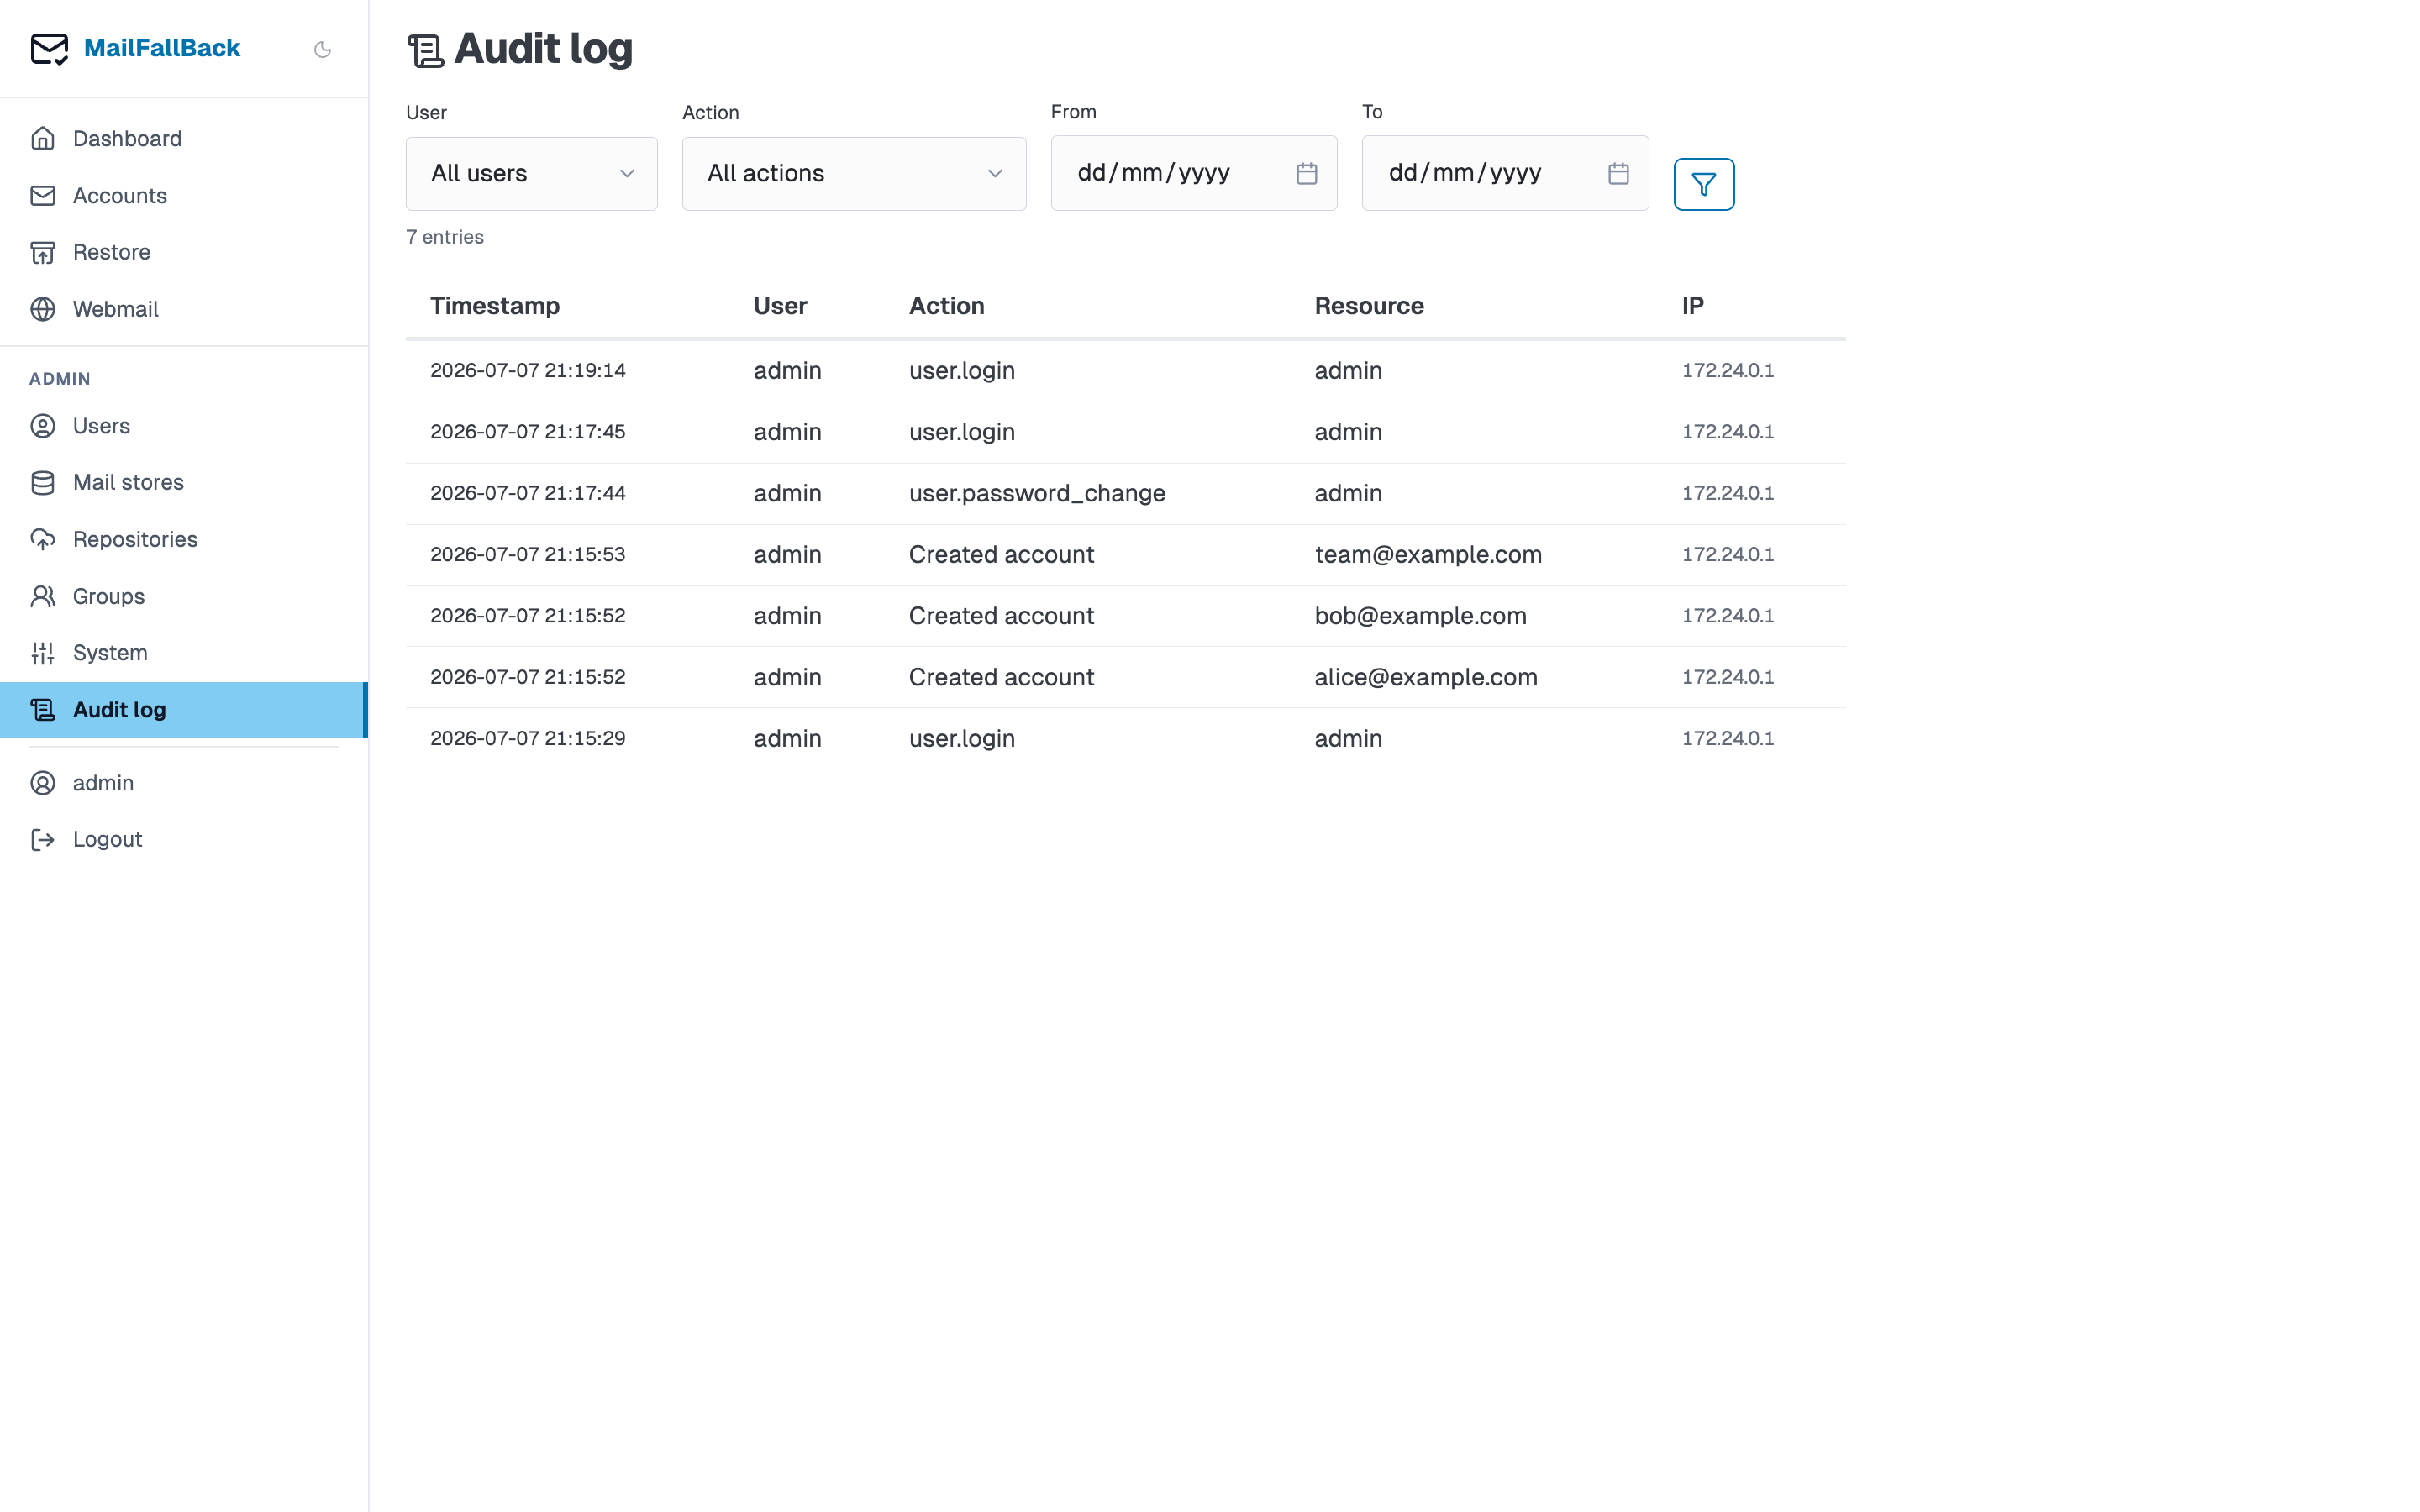Image resolution: width=2420 pixels, height=1512 pixels.
Task: Click the admin profile icon
Action: tap(43, 782)
